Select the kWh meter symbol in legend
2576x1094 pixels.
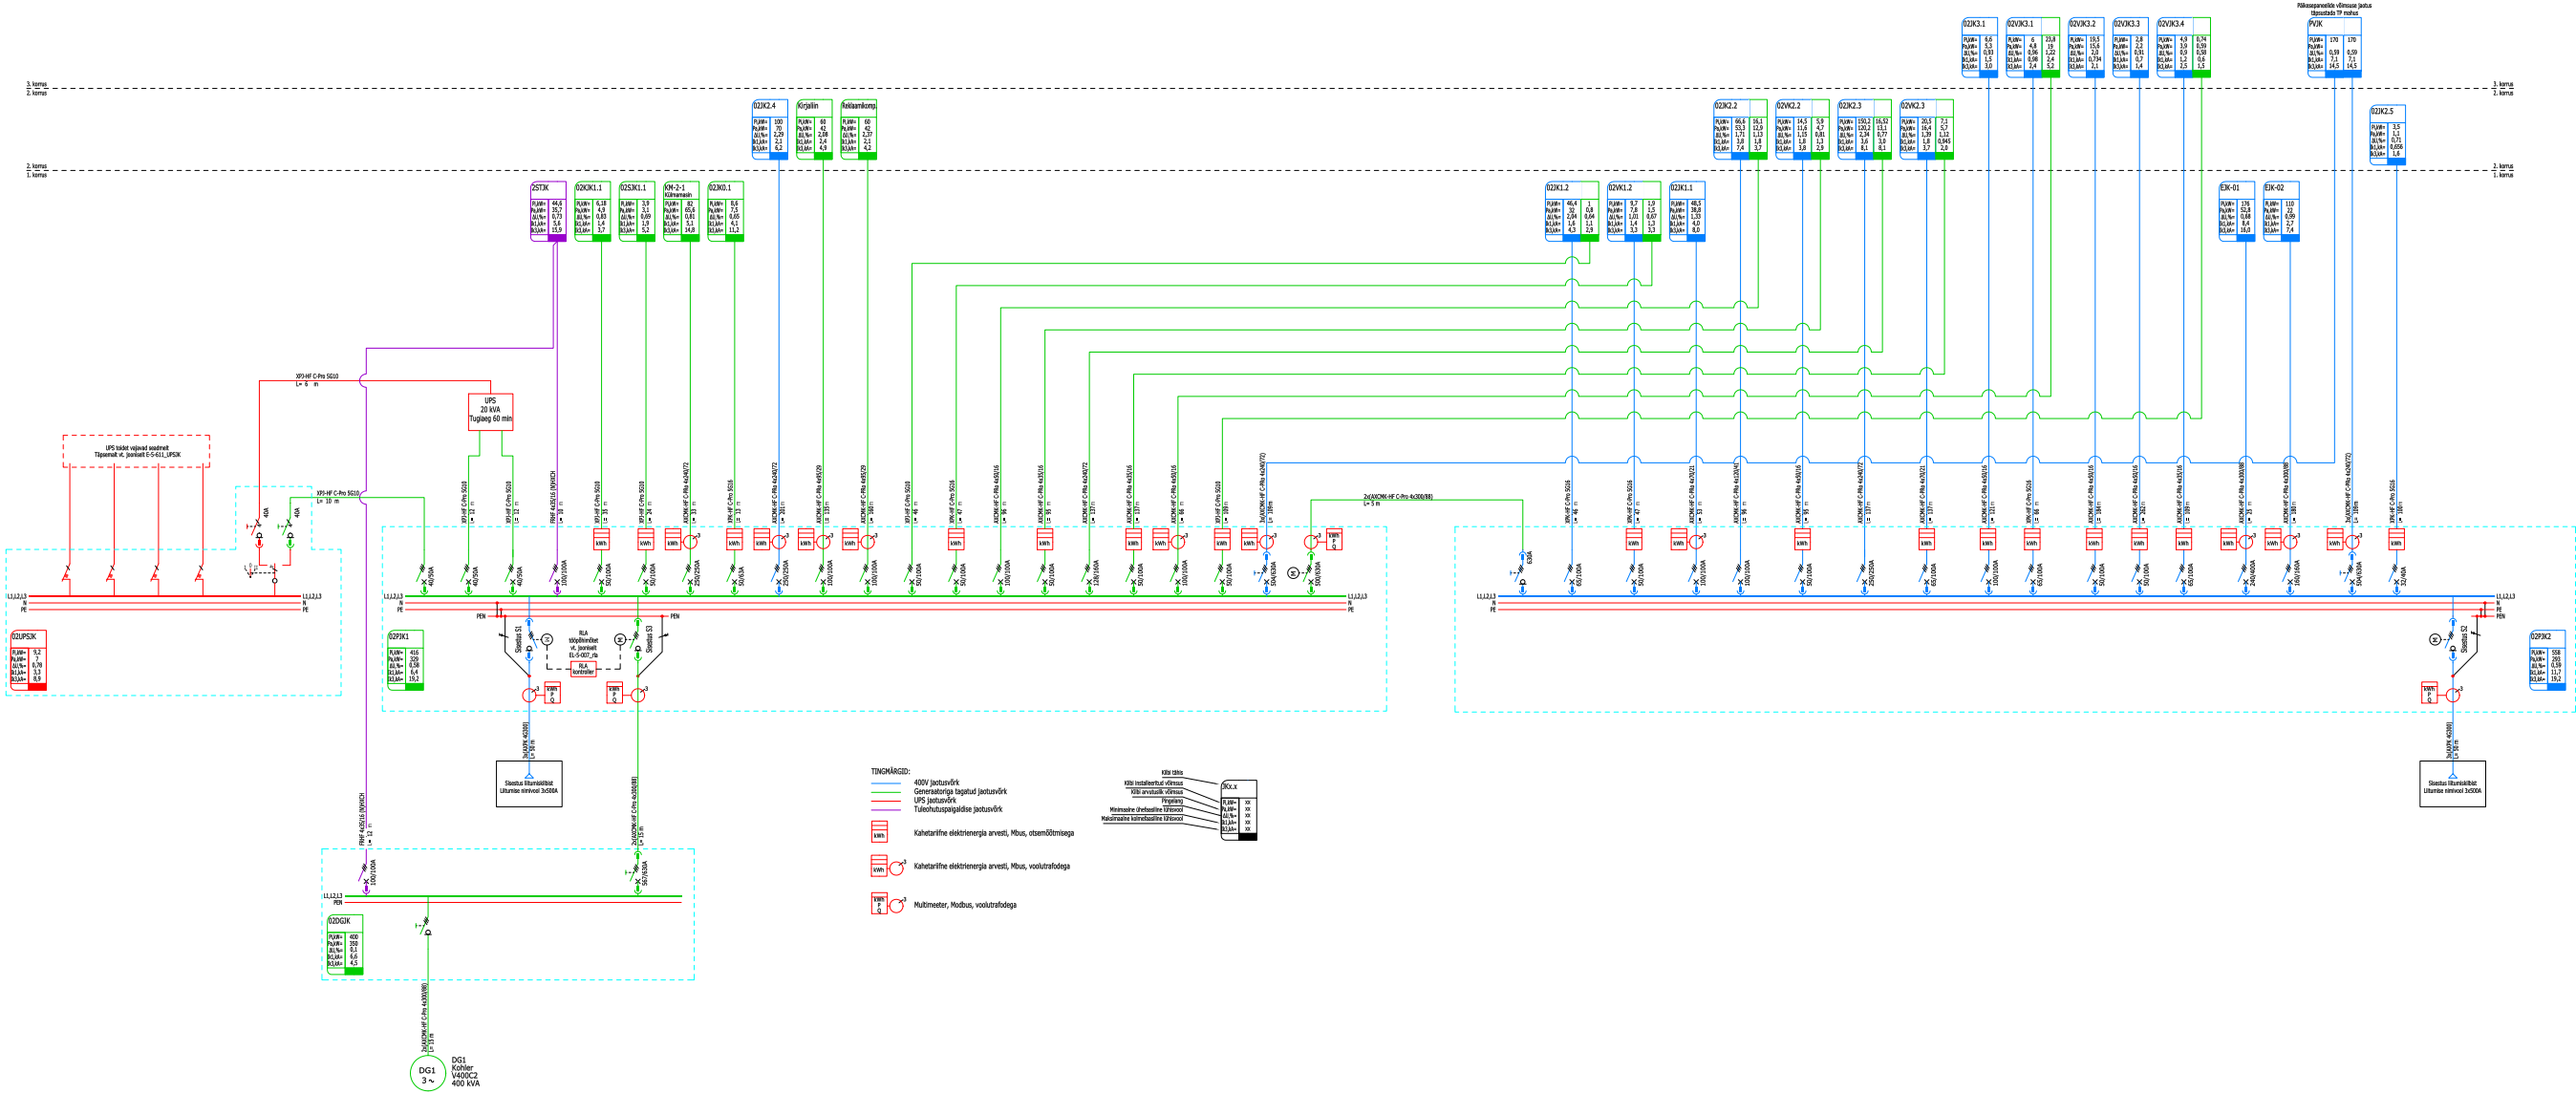(879, 832)
